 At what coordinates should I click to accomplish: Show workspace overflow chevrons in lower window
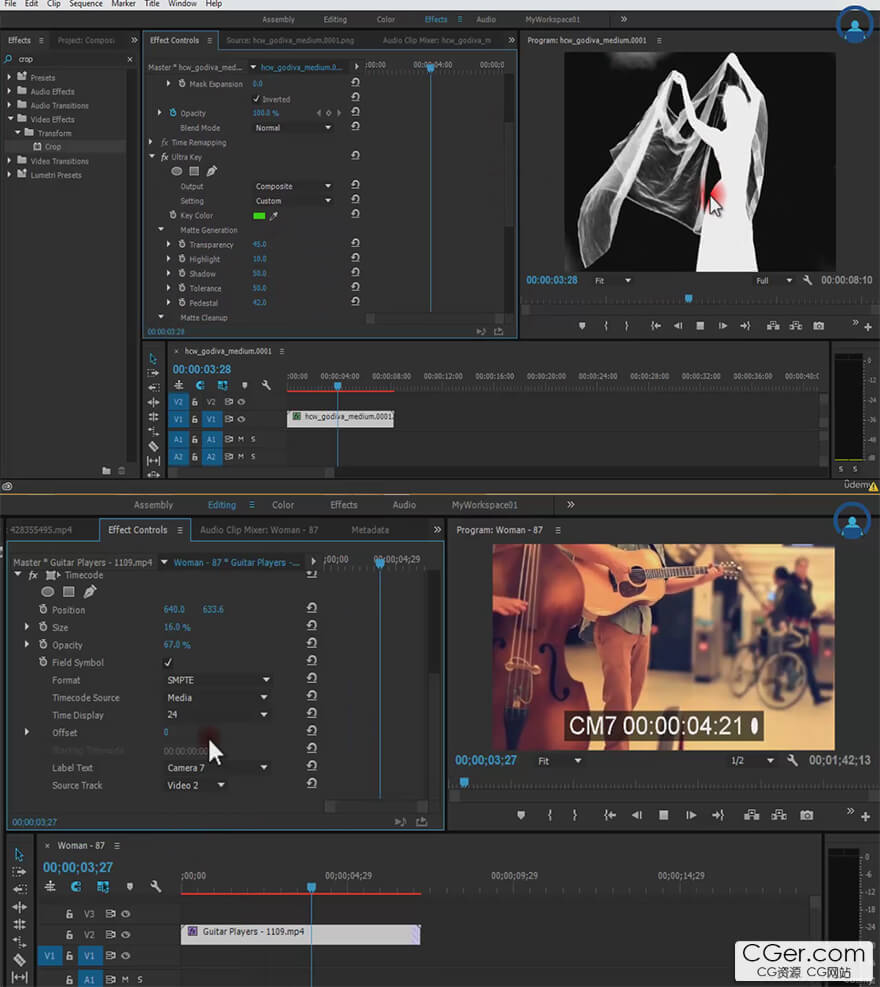click(570, 505)
